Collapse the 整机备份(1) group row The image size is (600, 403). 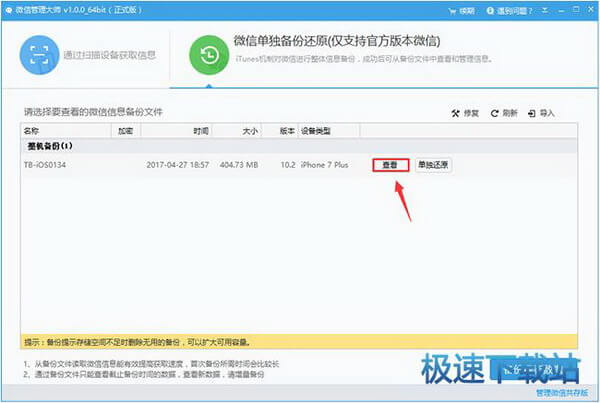pos(299,146)
